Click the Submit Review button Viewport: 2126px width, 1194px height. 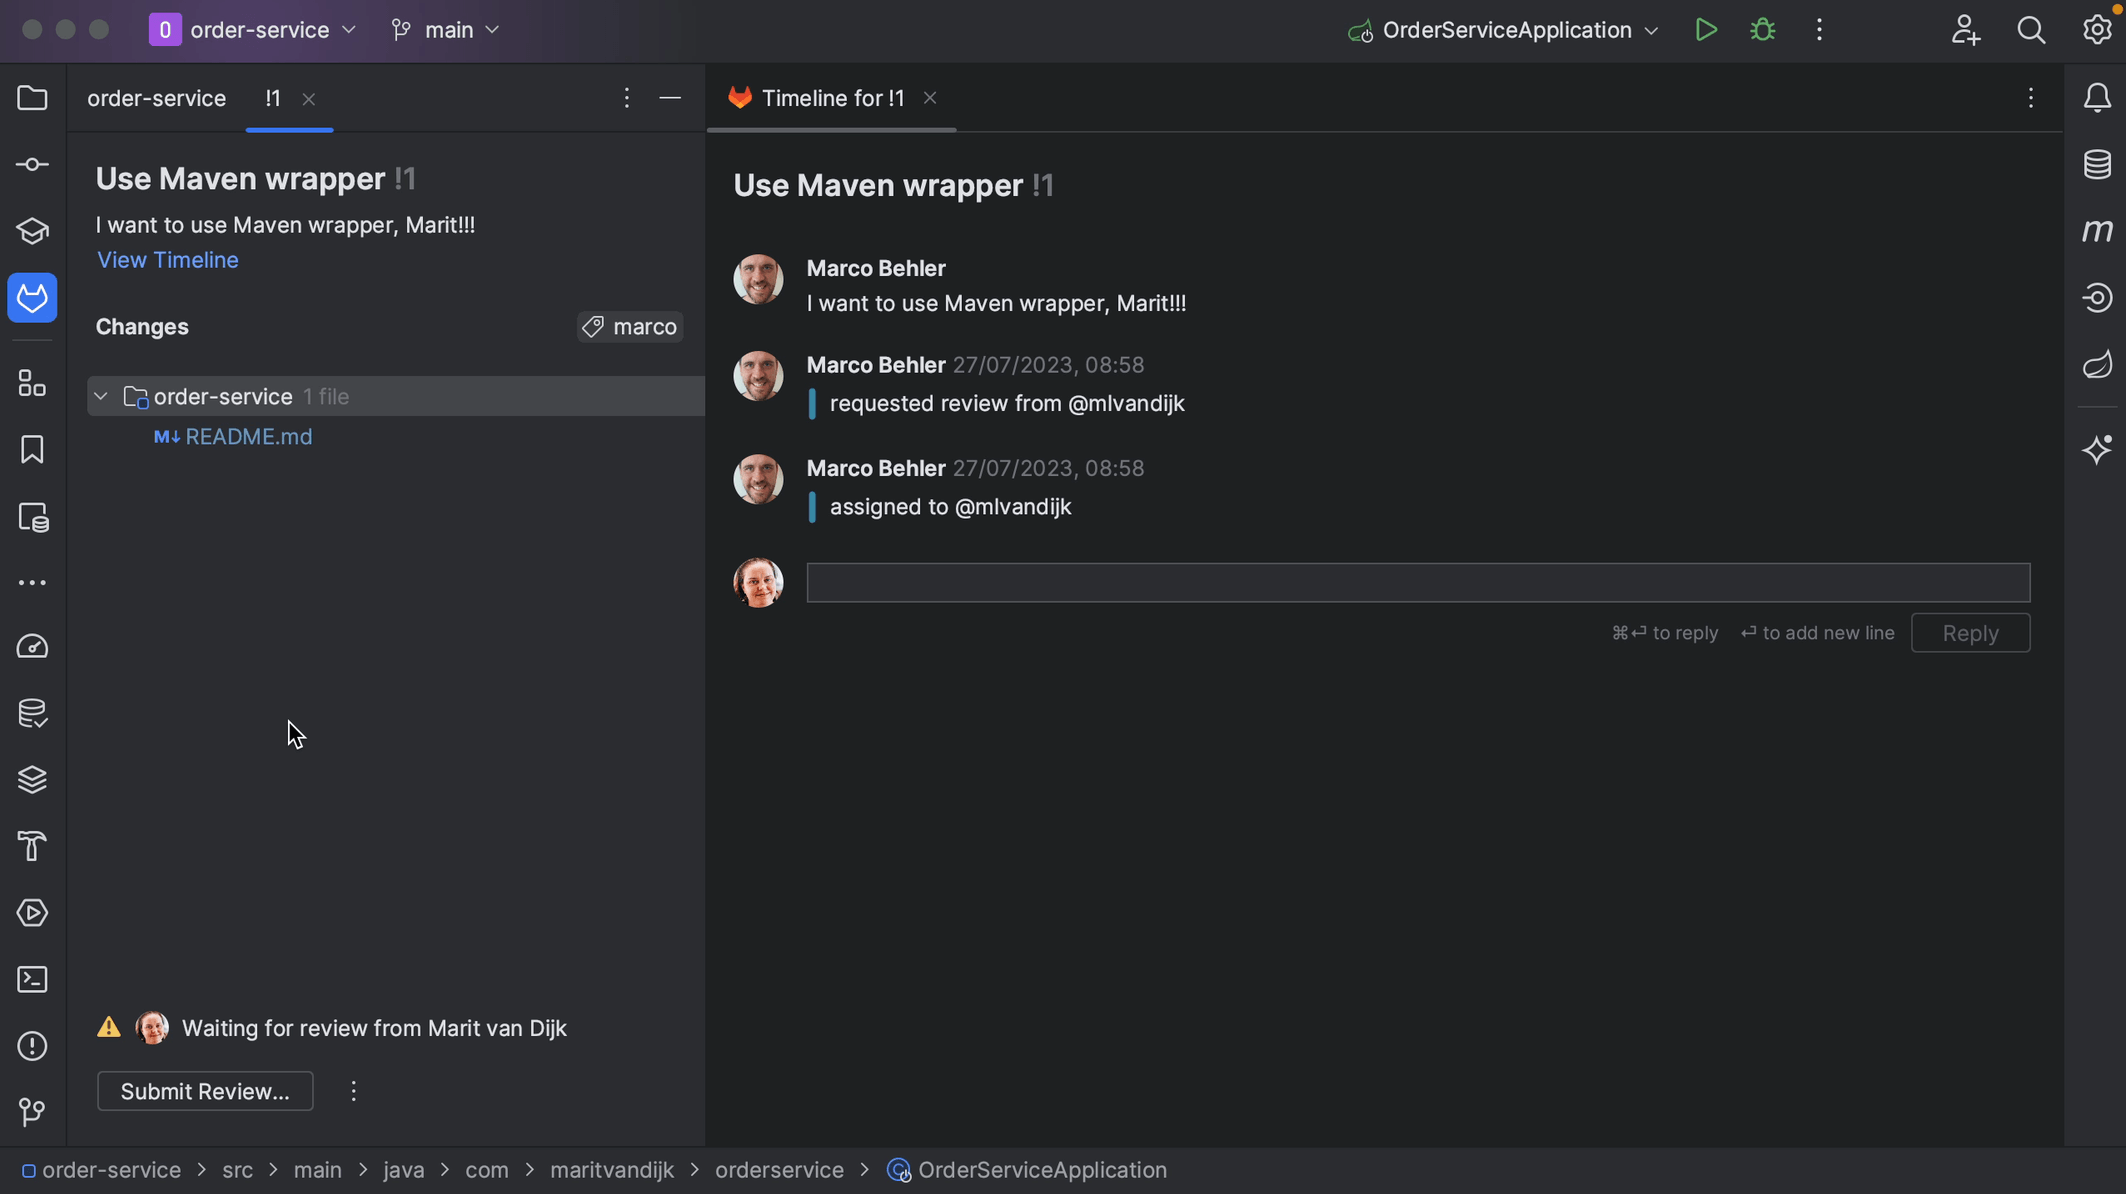pyautogui.click(x=204, y=1090)
